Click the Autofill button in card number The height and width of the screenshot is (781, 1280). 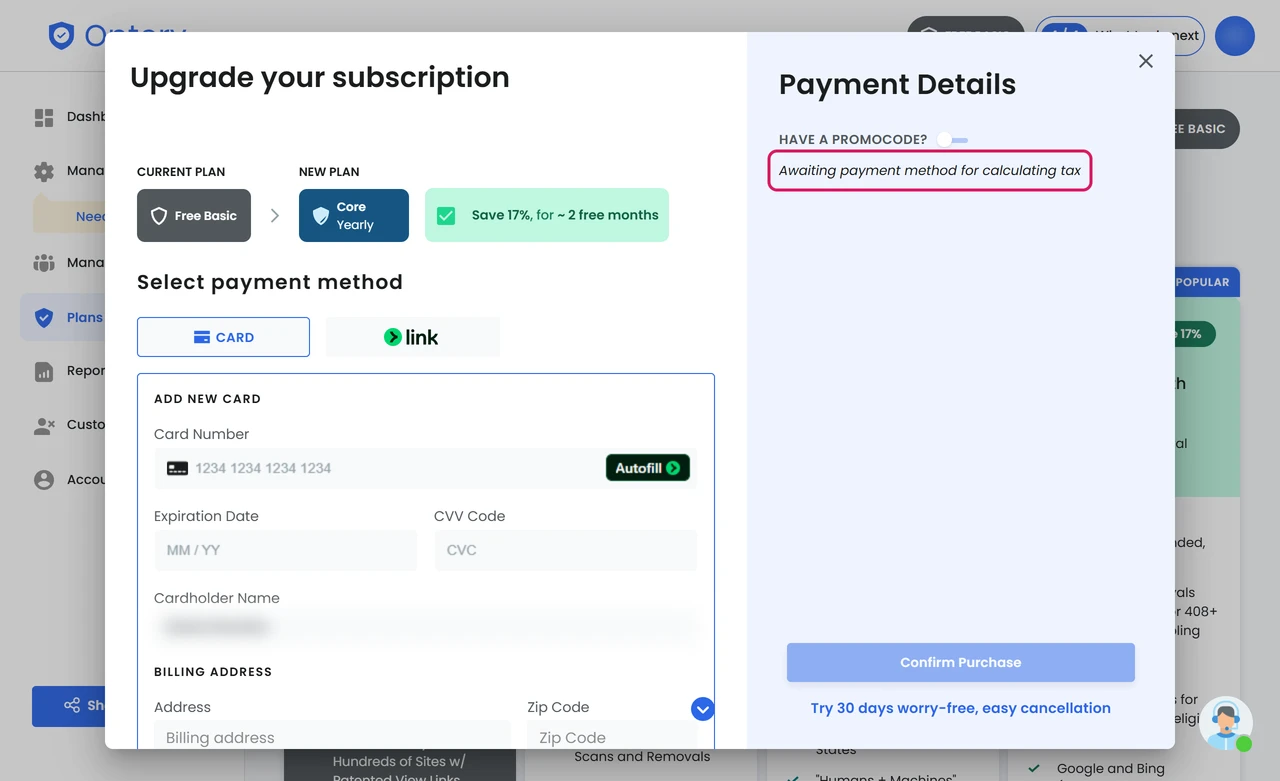click(648, 468)
